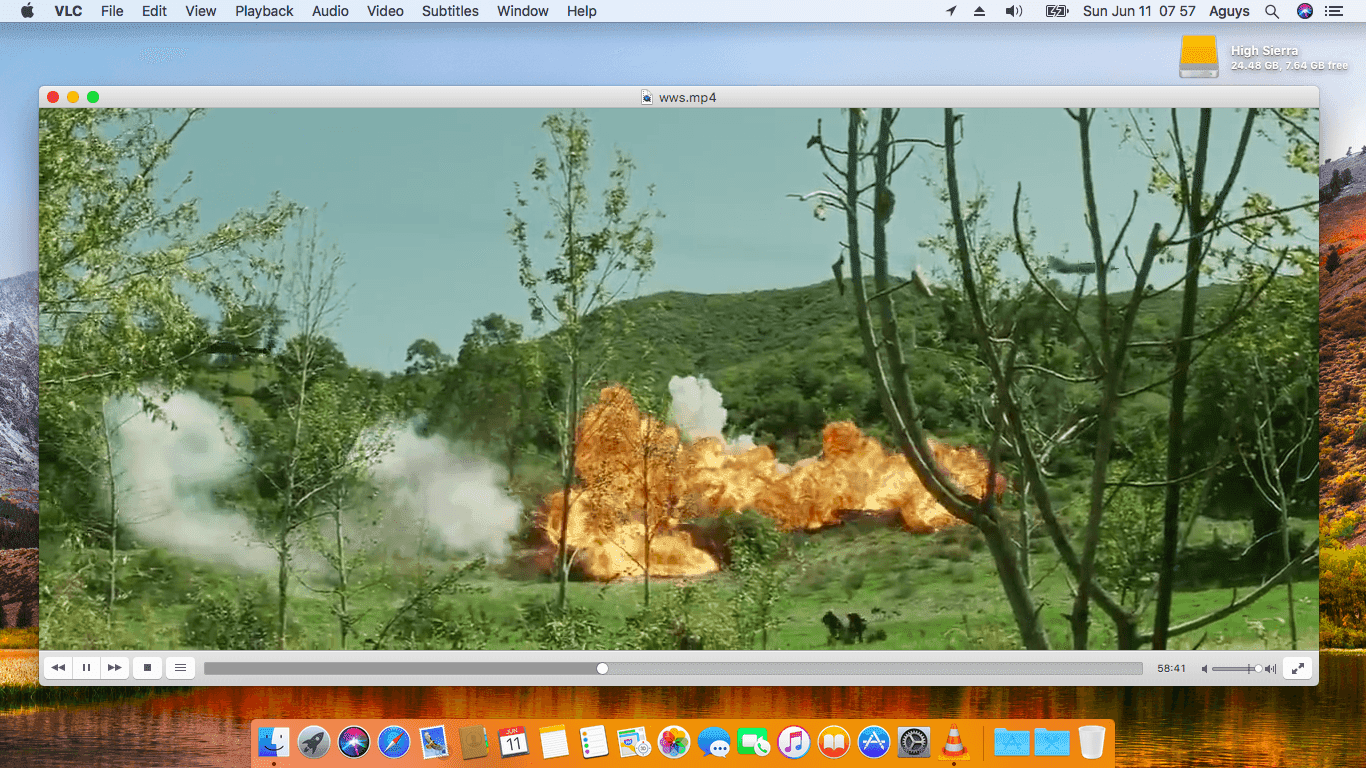Click the Siri icon in menu bar
Viewport: 1366px width, 768px height.
1304,11
